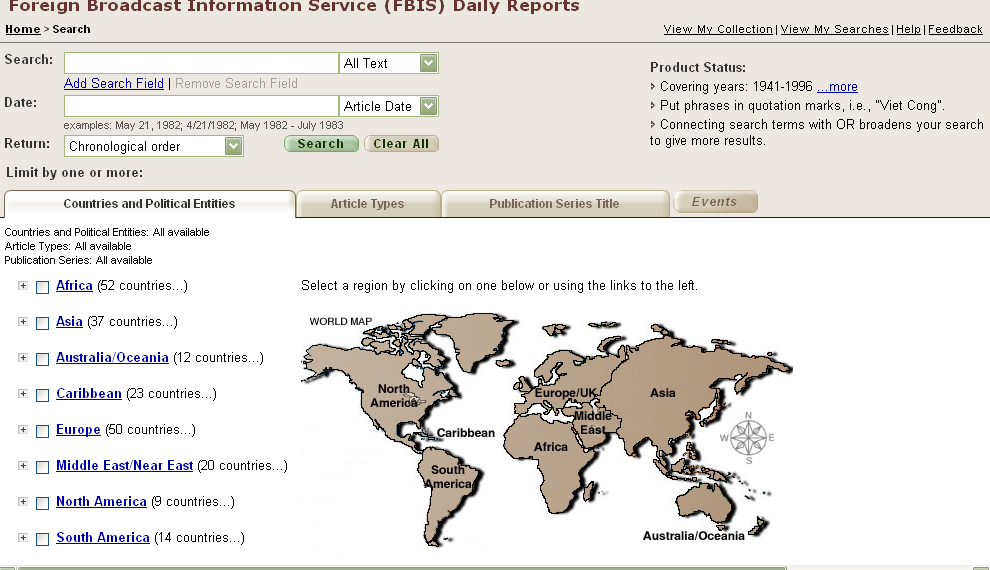Expand the Europe region tree
Viewport: 990px width, 570px height.
23,430
